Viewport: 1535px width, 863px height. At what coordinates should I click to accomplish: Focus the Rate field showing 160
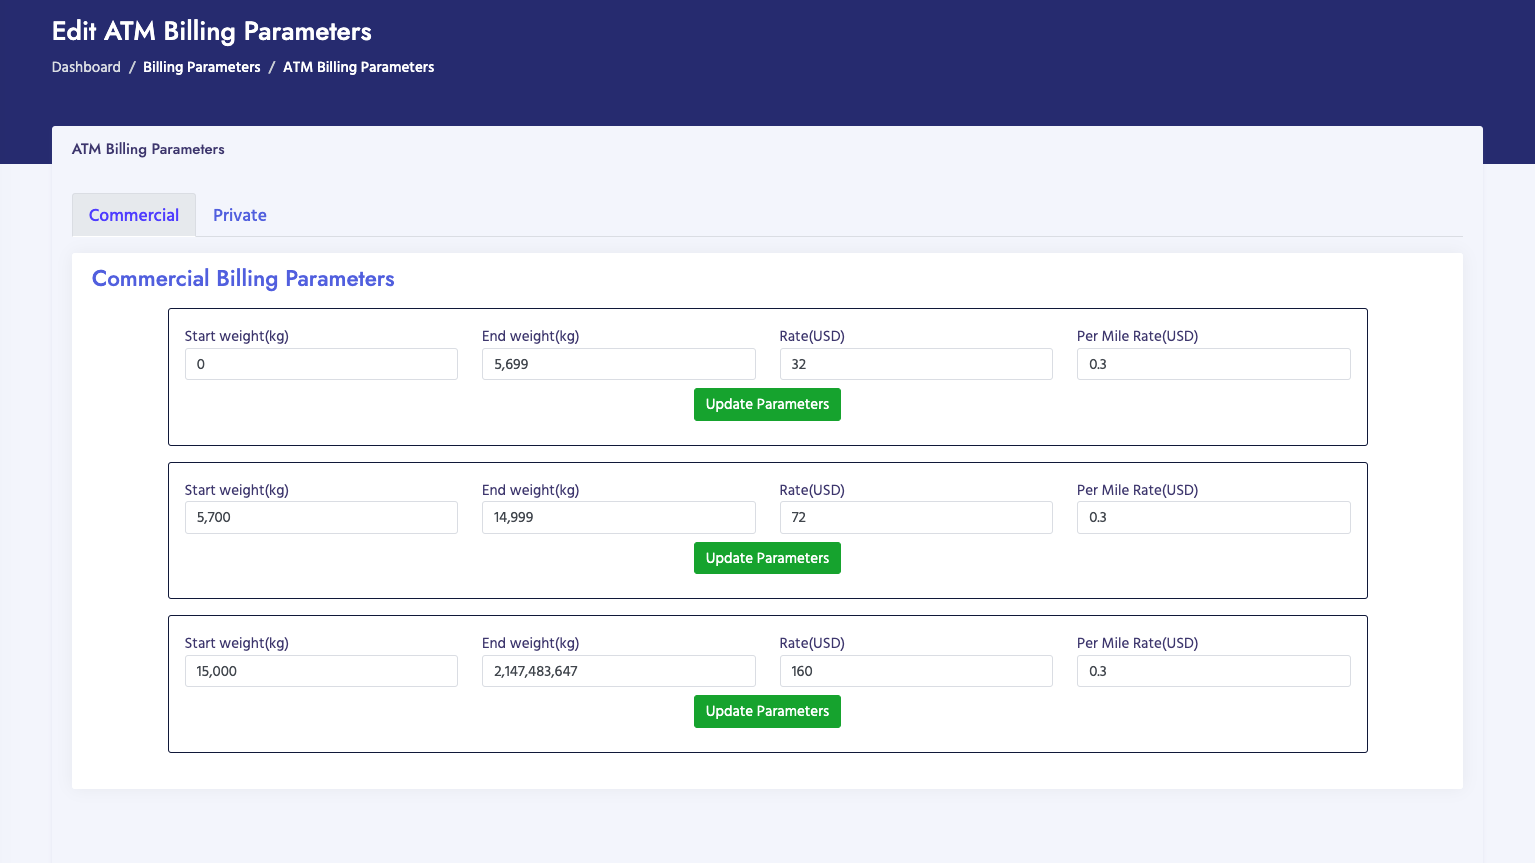tap(915, 671)
